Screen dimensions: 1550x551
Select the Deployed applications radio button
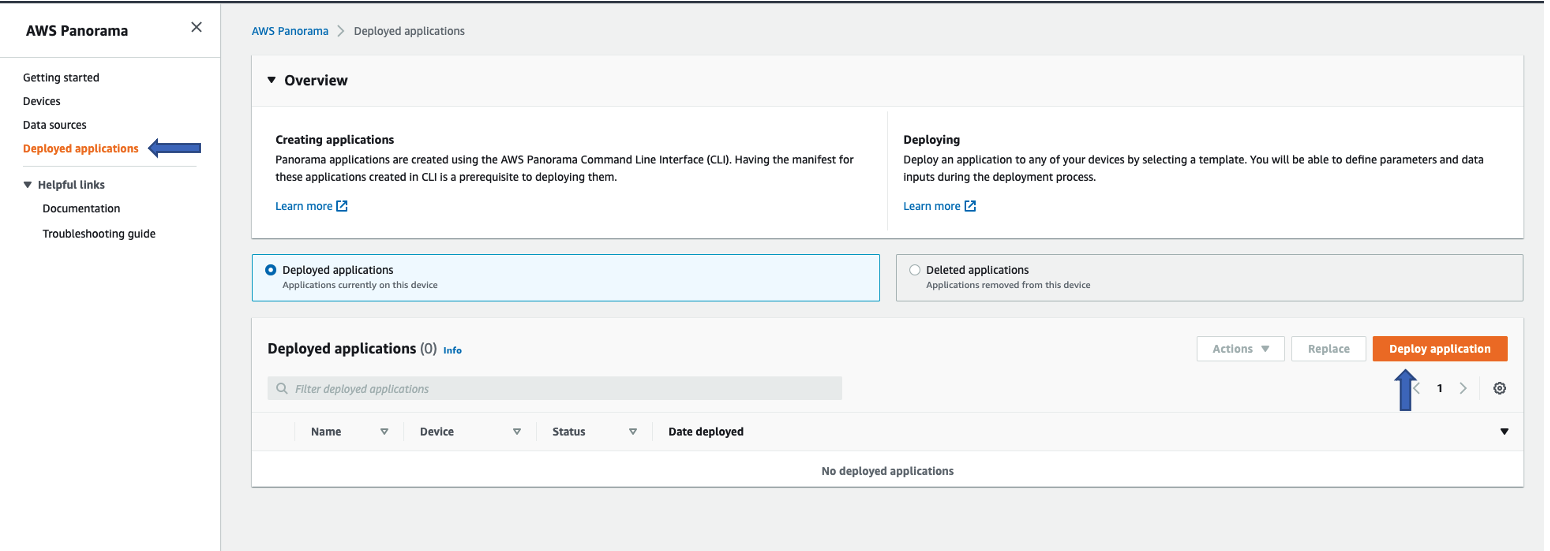pos(271,270)
